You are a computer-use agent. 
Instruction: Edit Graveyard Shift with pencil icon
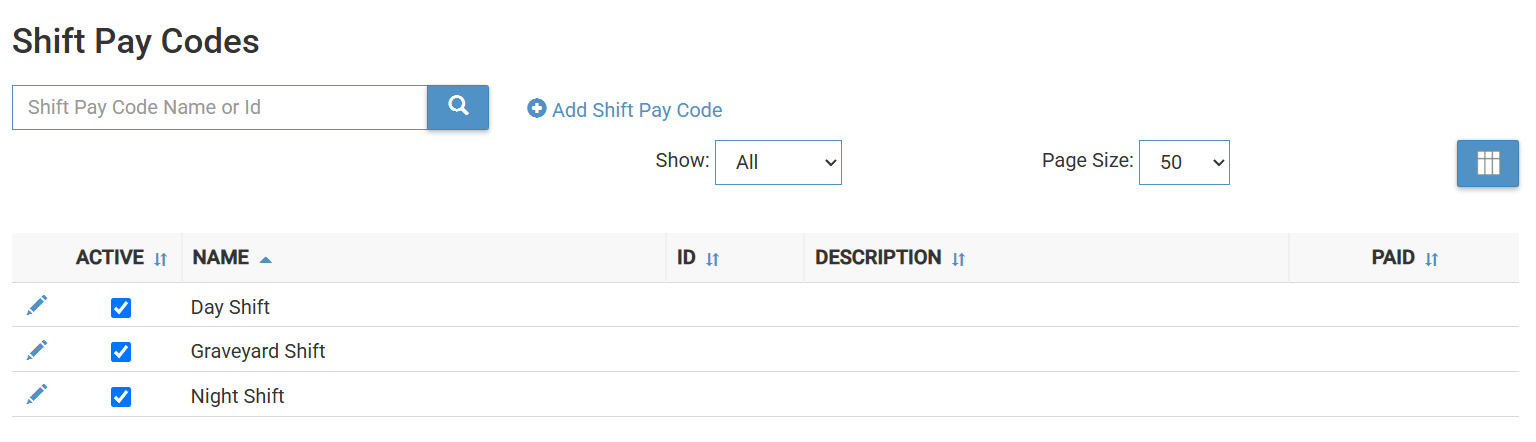click(x=37, y=350)
